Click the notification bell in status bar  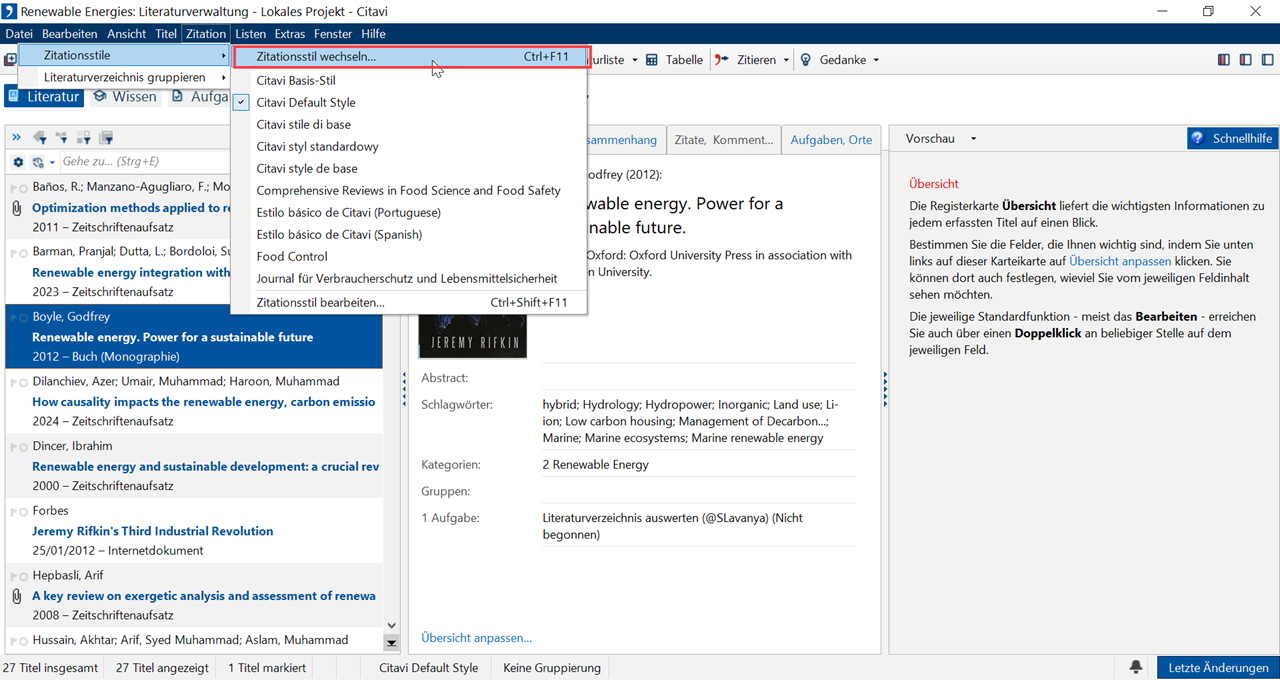[x=1136, y=668]
